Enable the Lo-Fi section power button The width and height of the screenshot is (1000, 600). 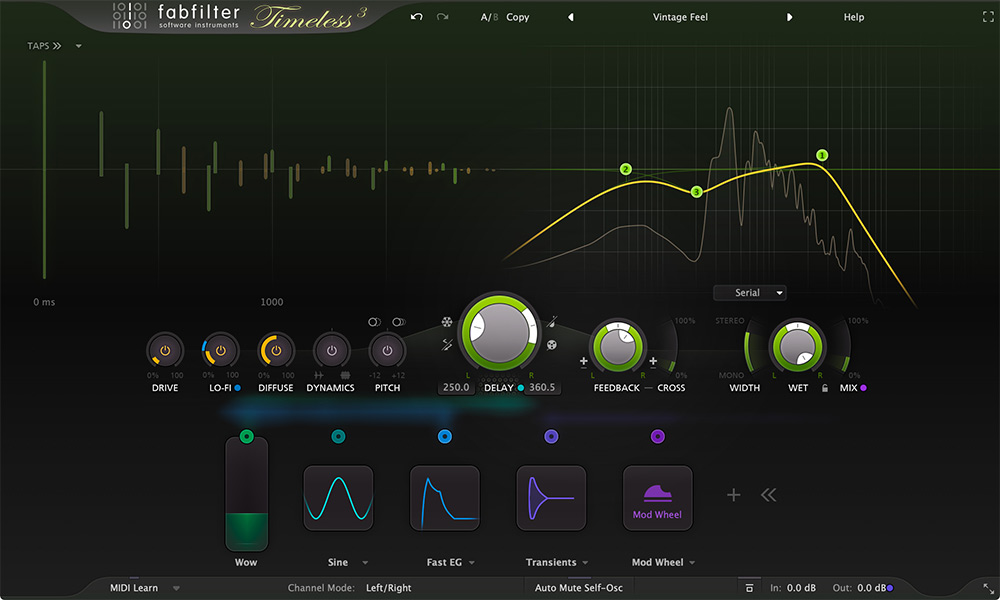click(220, 349)
